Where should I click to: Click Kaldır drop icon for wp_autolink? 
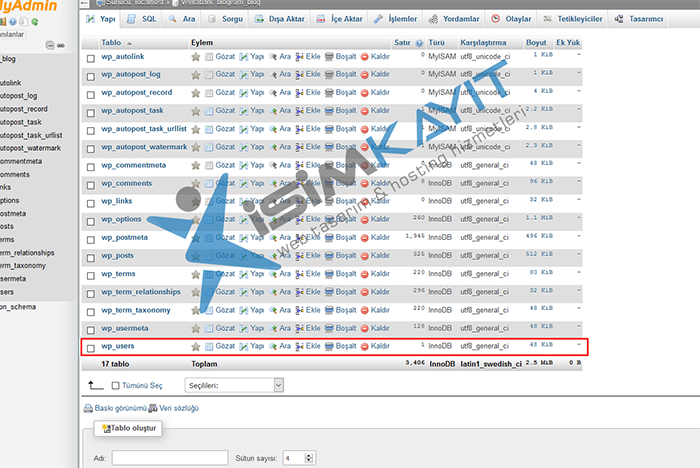pyautogui.click(x=365, y=57)
